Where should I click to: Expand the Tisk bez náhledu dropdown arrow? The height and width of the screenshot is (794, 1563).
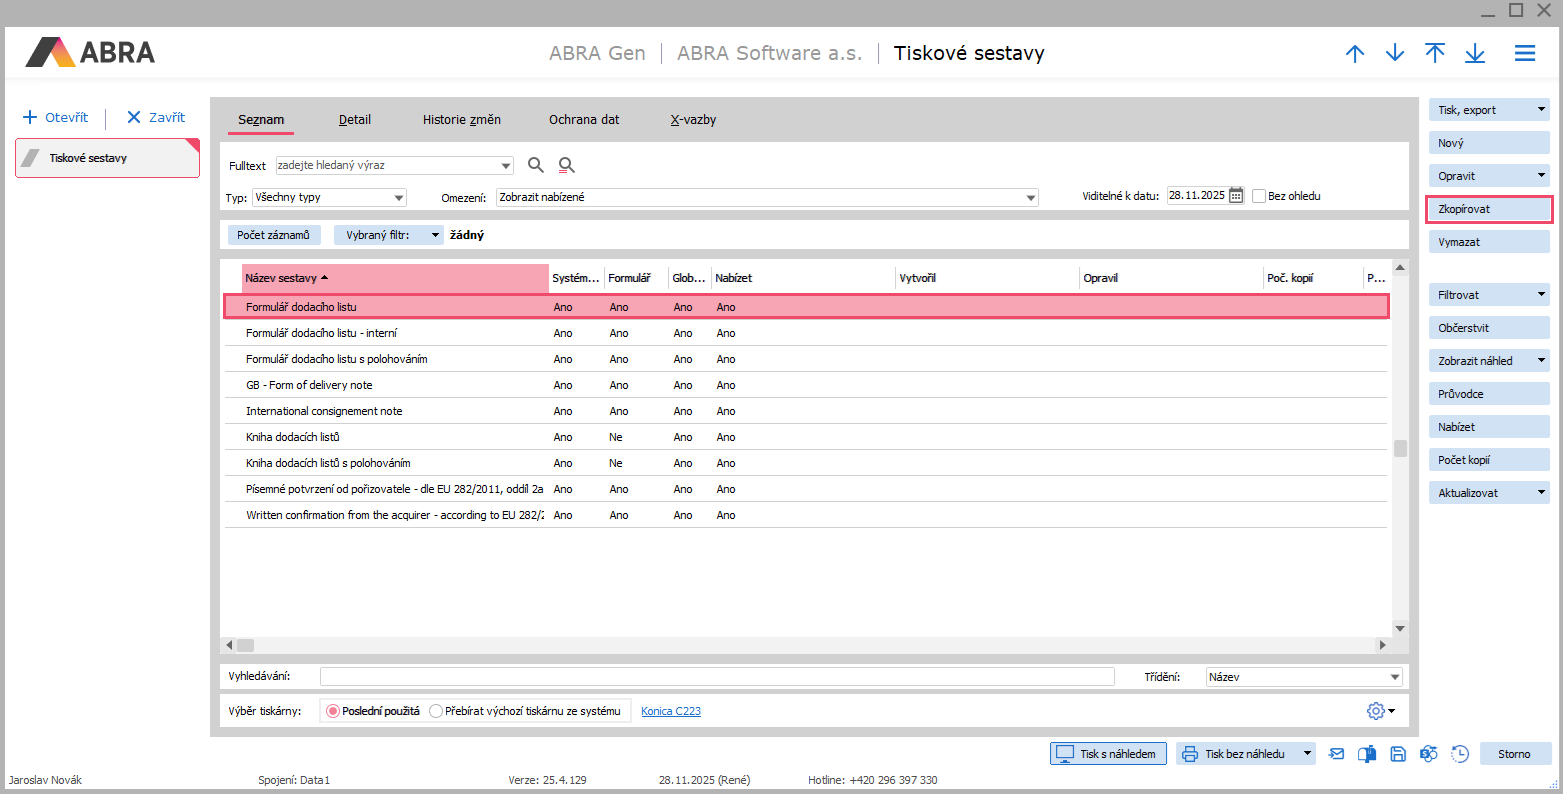1307,754
